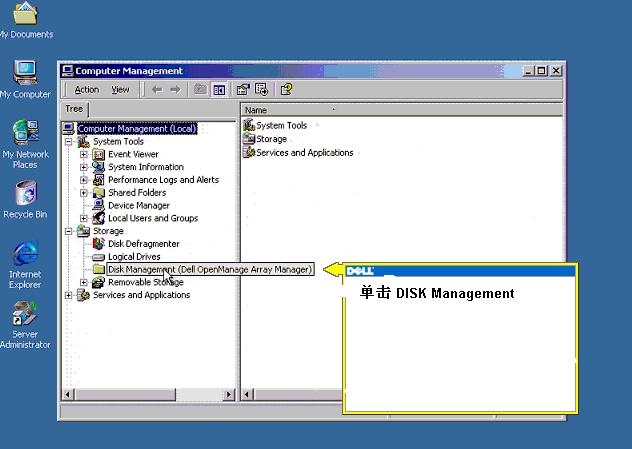Viewport: 632px width, 449px height.
Task: Click the Disk Defragmenter tree icon
Action: [x=98, y=244]
